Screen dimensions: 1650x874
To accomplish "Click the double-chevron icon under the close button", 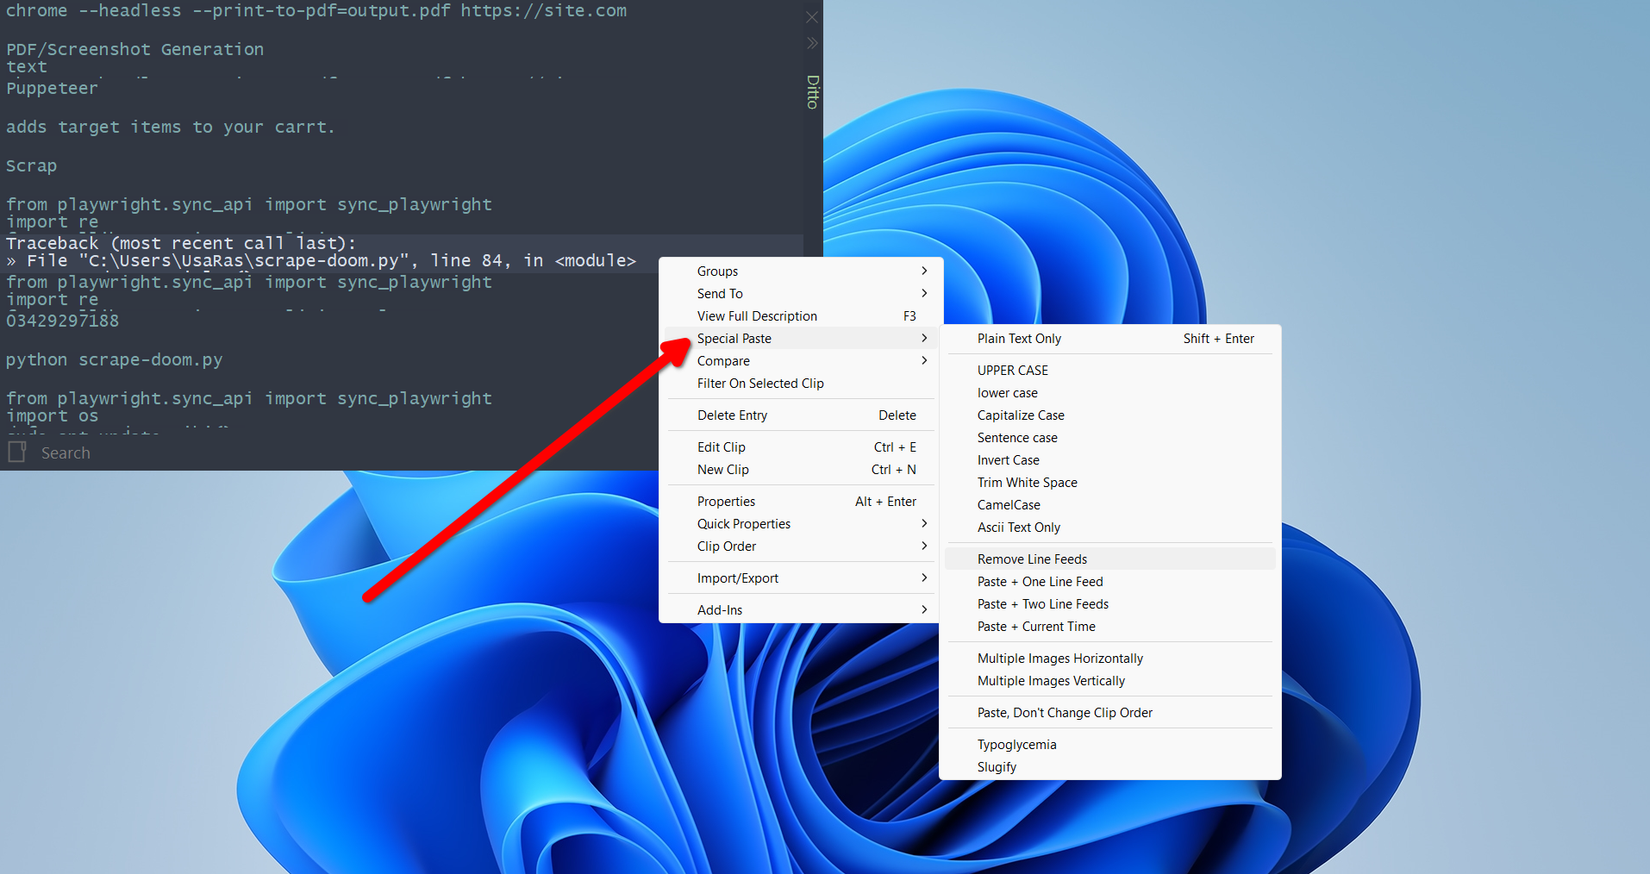I will click(812, 43).
